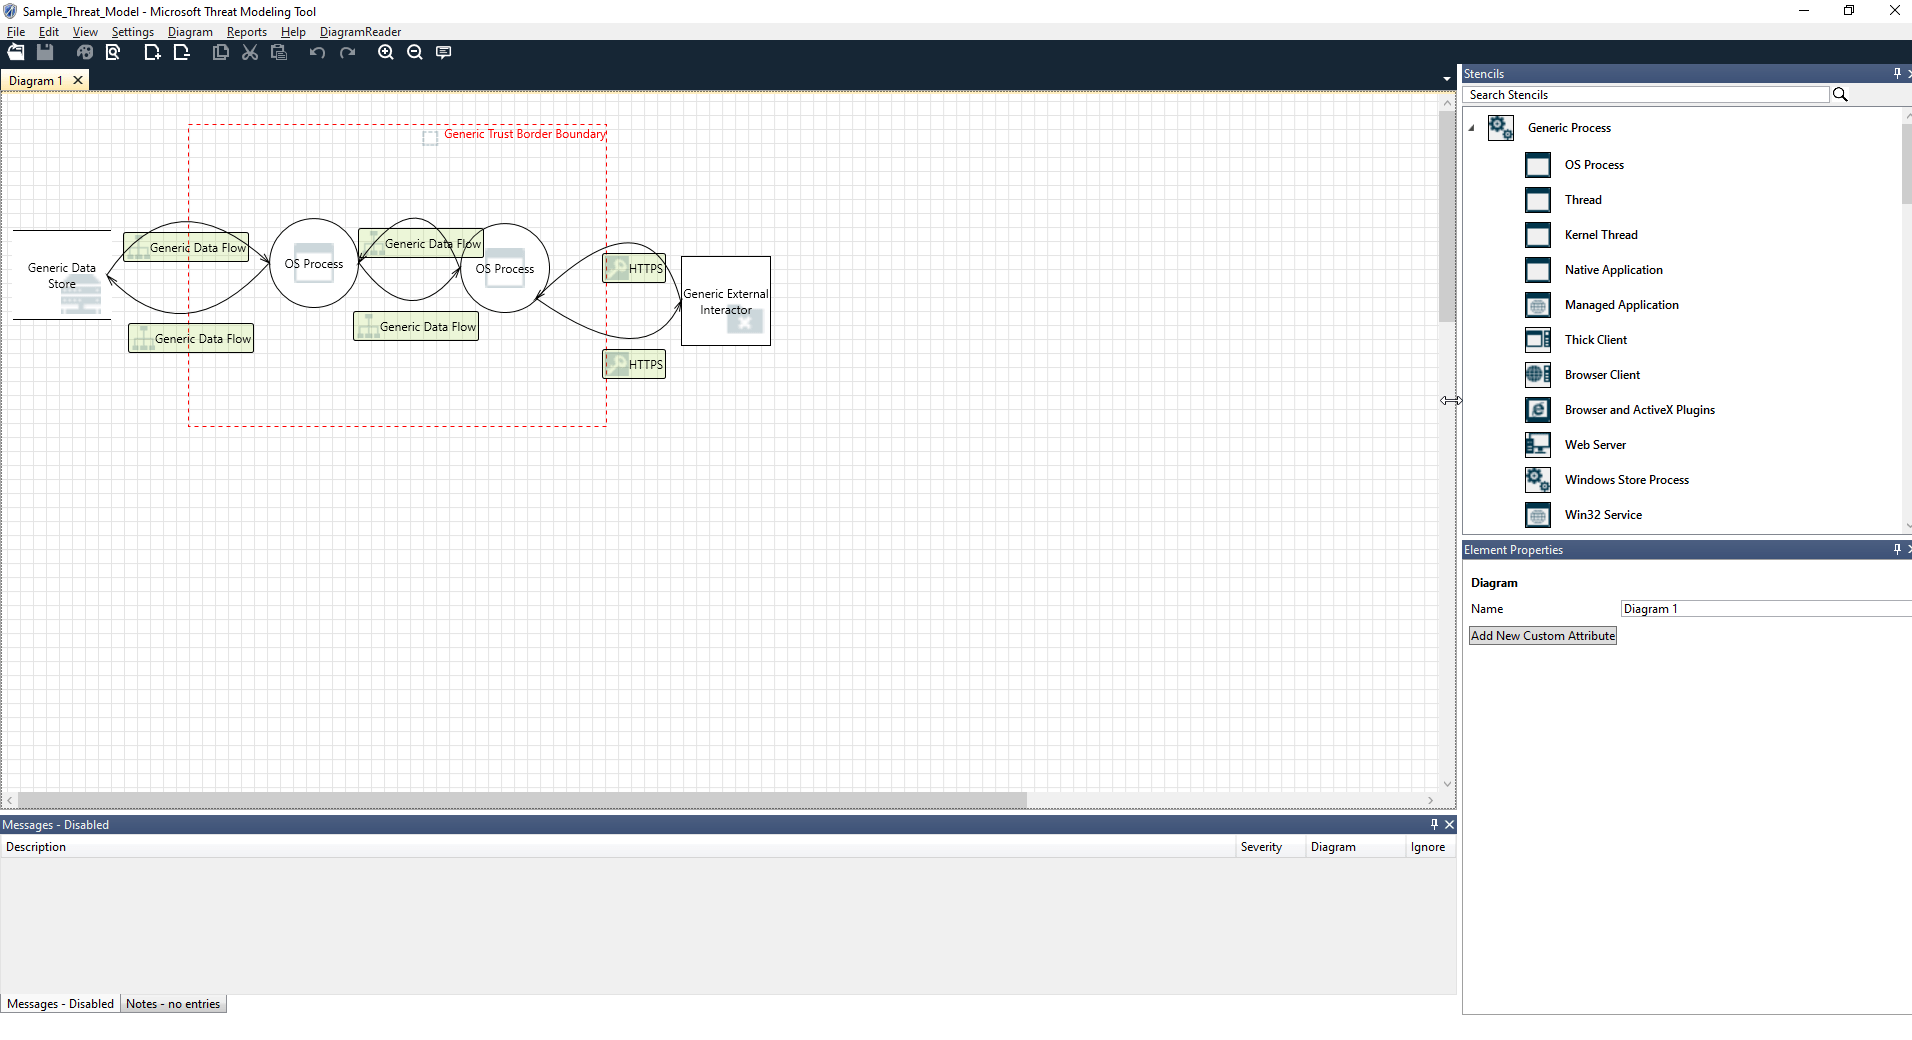Viewport: 1912px width, 1040px height.
Task: Select the Windows Store Process stencil icon
Action: coord(1538,480)
